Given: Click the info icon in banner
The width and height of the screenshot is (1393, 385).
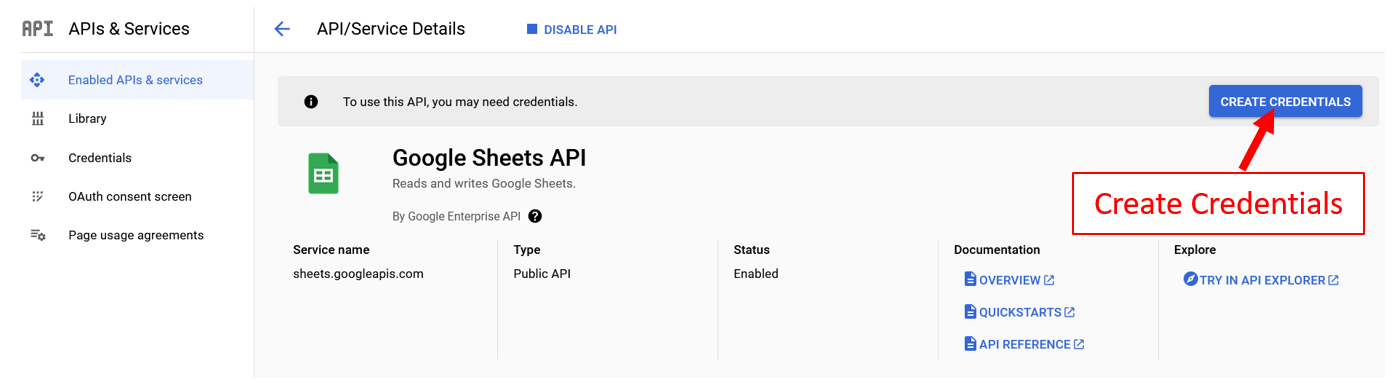Looking at the screenshot, I should click(x=311, y=102).
